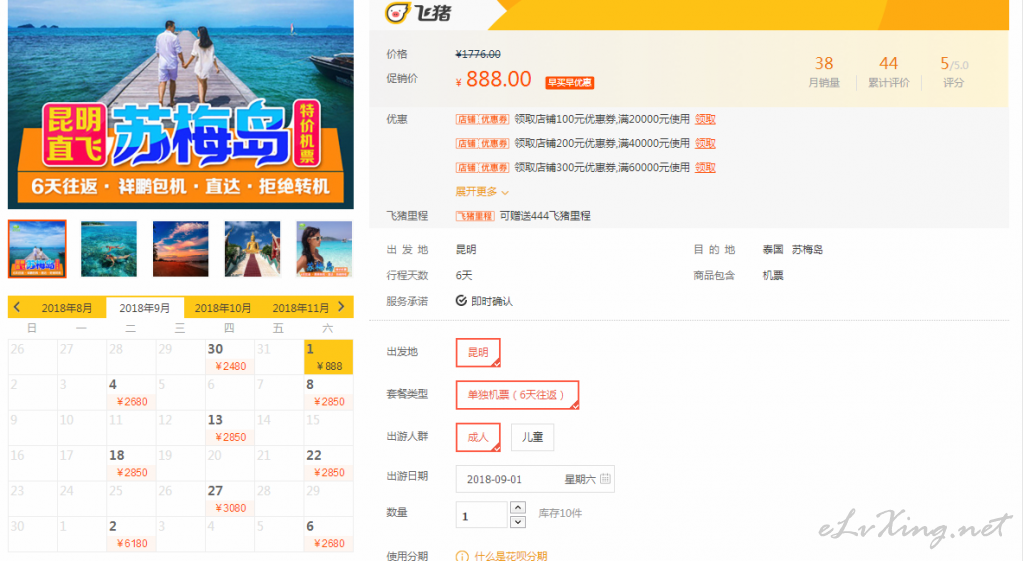The height and width of the screenshot is (561, 1023).
Task: Pick calendar date 27 priced ¥3080
Action: 230,498
